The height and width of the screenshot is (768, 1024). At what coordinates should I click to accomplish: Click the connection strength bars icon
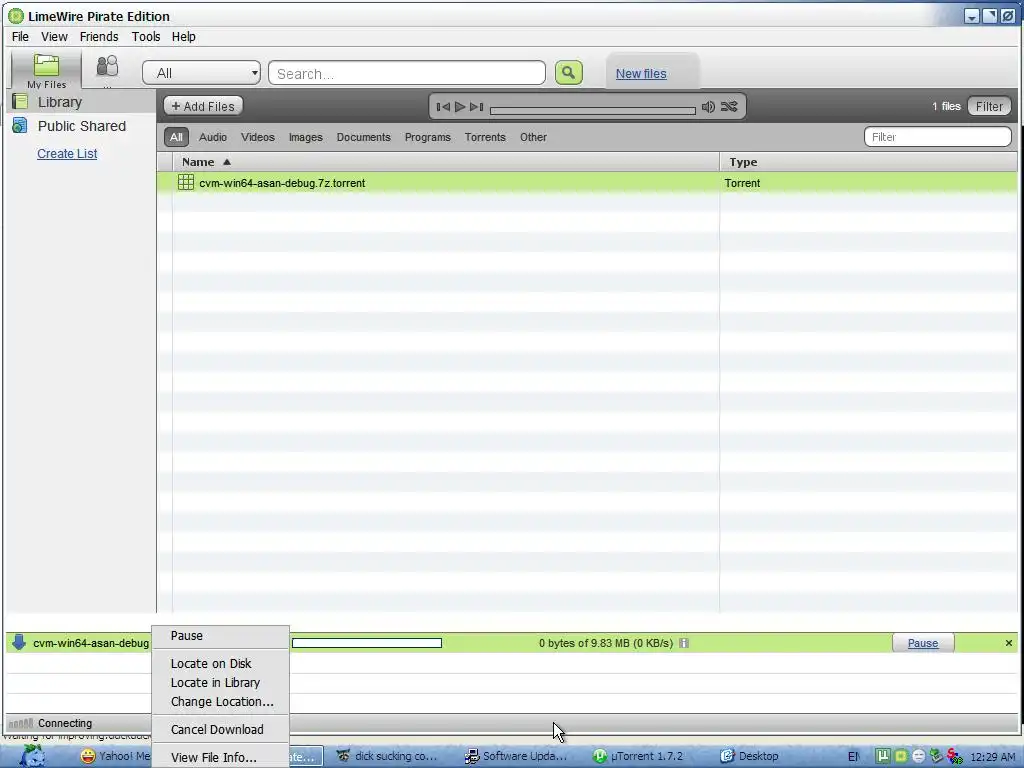(x=21, y=723)
